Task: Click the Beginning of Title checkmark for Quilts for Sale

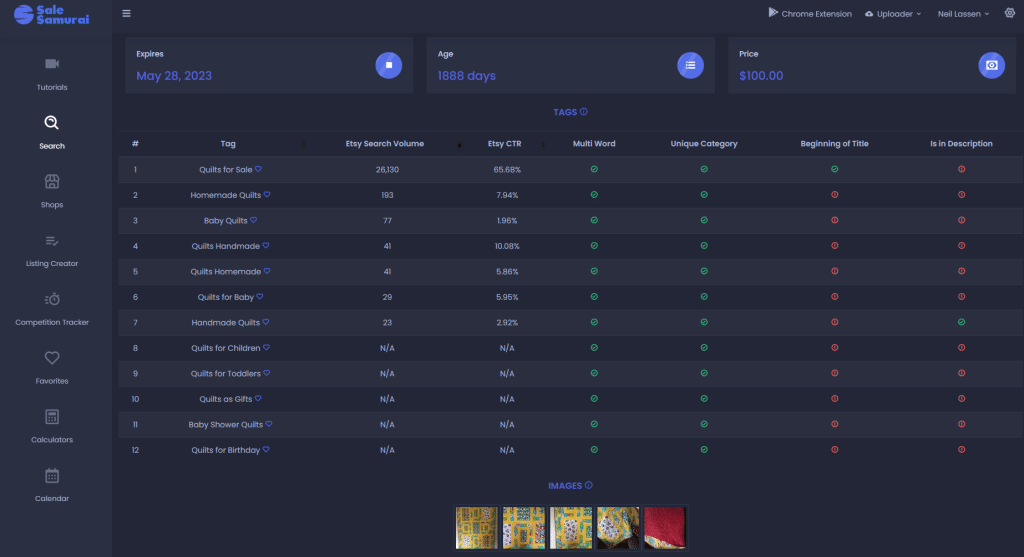Action: point(835,169)
